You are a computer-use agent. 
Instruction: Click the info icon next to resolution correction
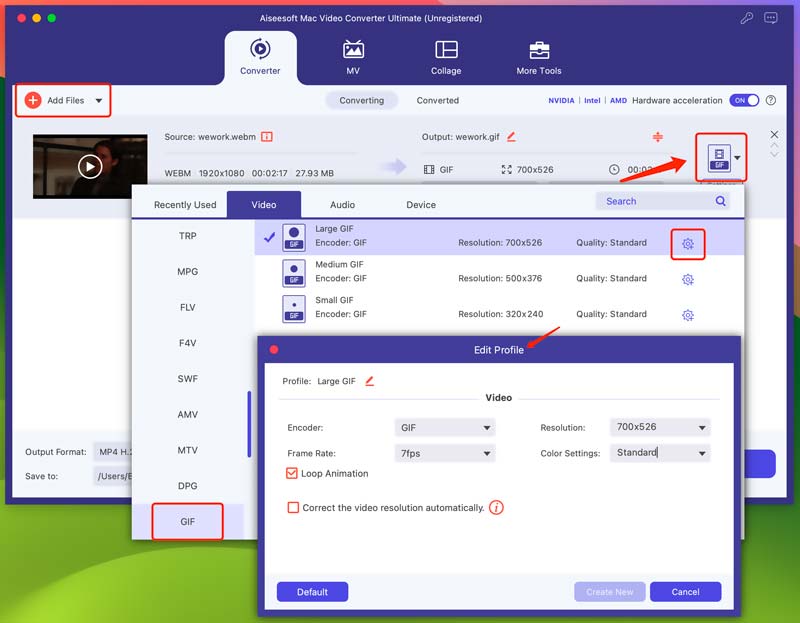coord(497,508)
